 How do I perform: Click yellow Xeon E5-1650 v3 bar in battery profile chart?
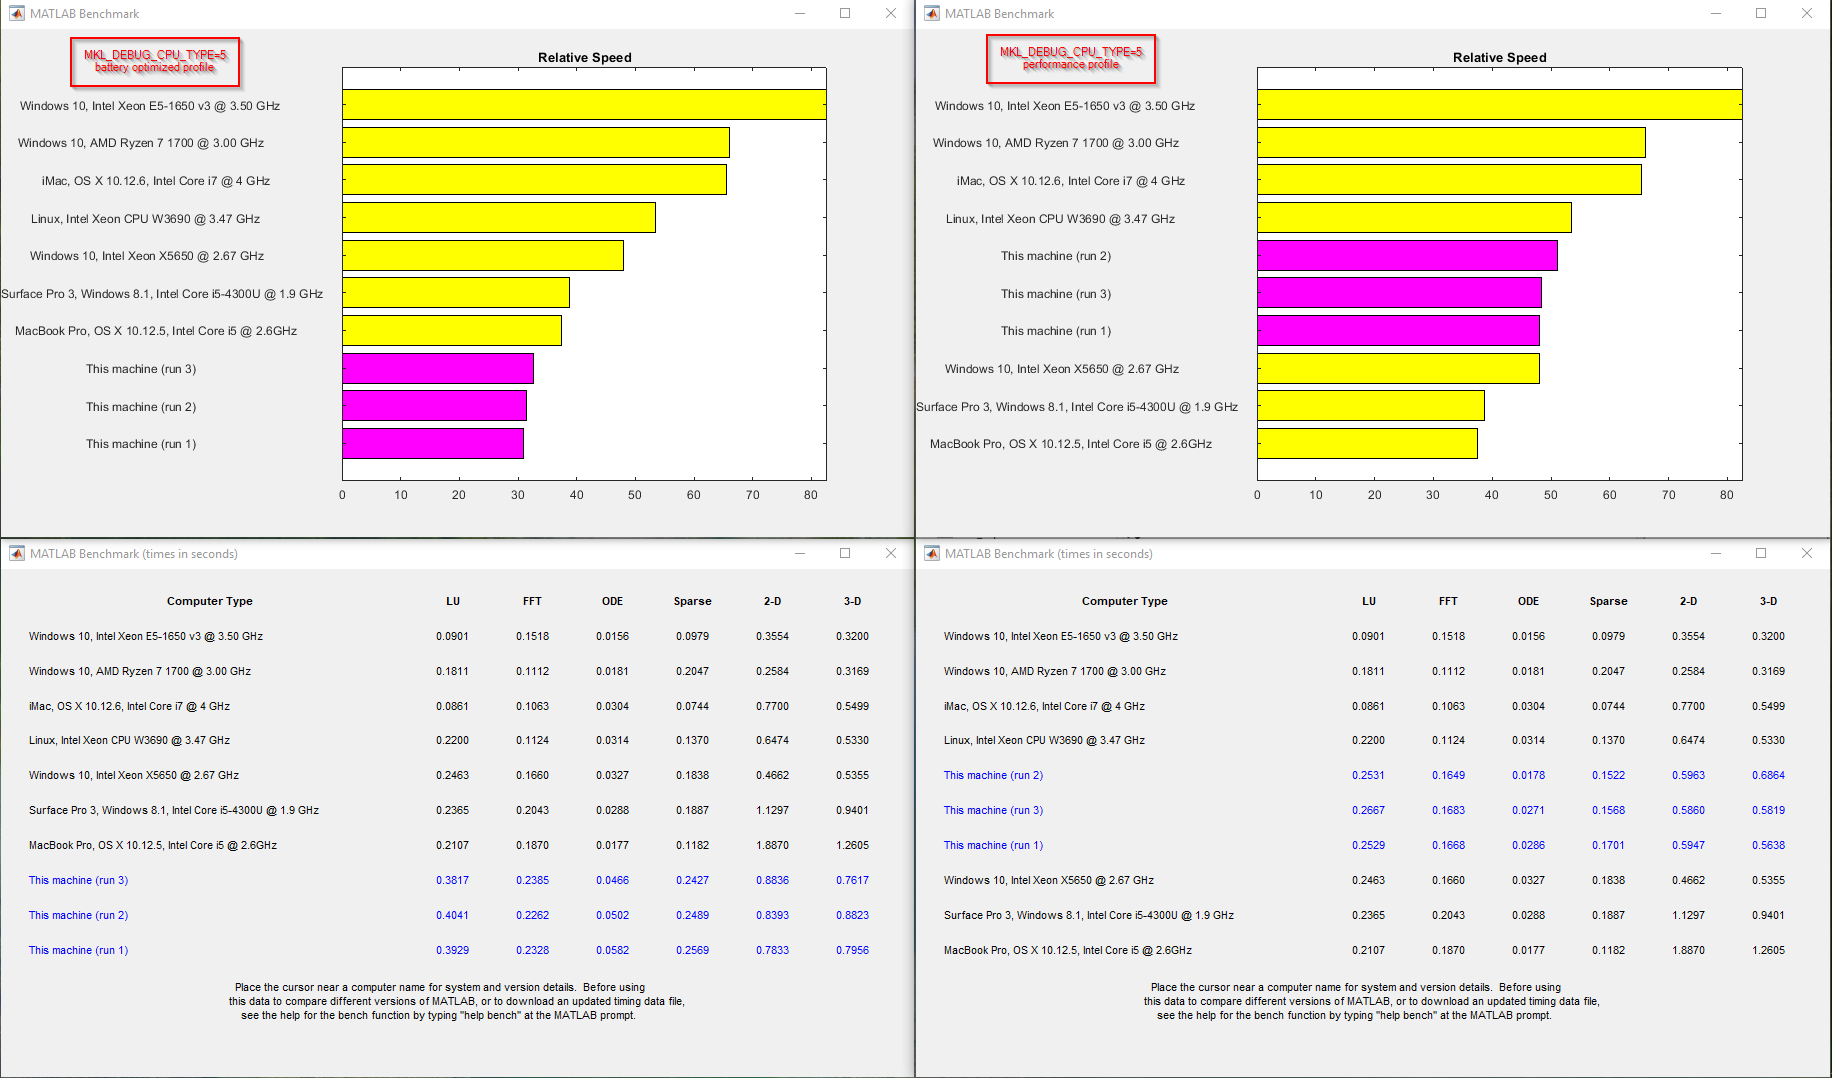click(584, 105)
